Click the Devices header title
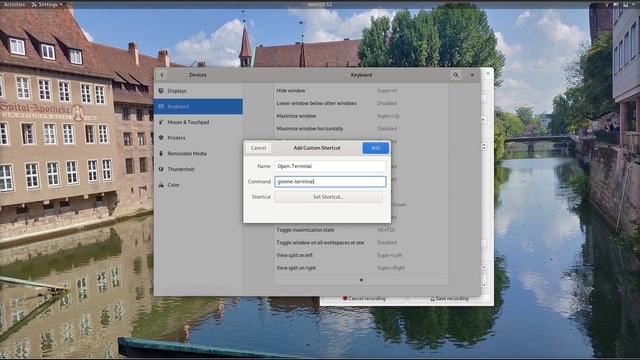Image resolution: width=640 pixels, height=360 pixels. pos(198,75)
